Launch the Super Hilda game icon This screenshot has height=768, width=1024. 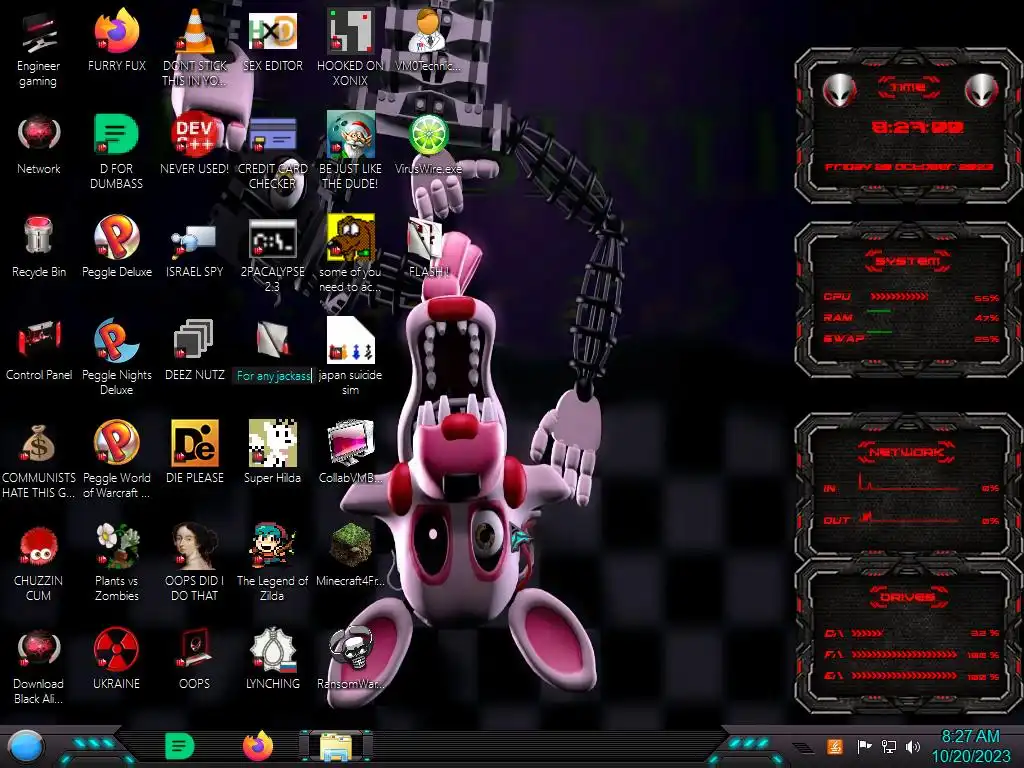[272, 443]
